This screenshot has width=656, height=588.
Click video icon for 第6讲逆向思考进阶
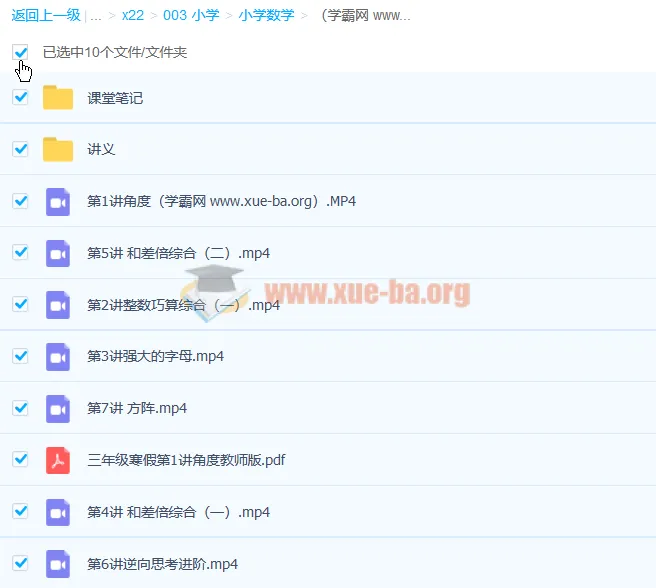pyautogui.click(x=58, y=564)
